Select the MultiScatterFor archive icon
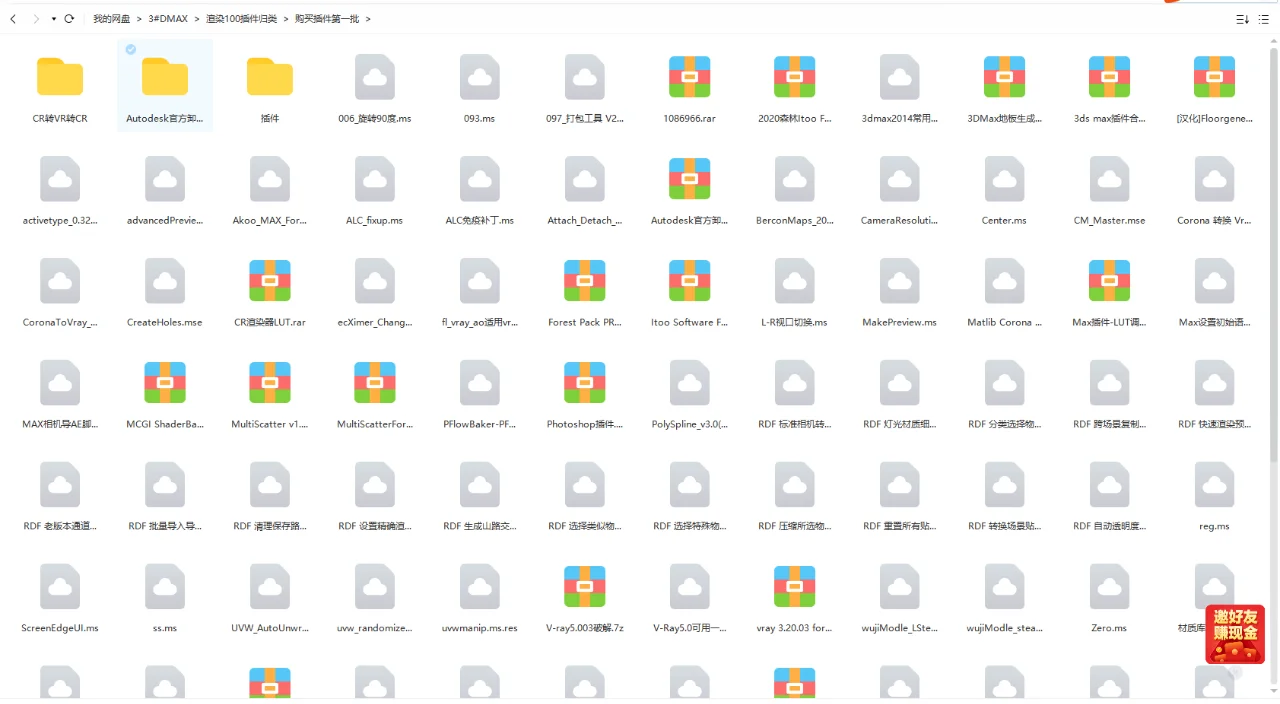This screenshot has height=704, width=1280. [375, 383]
